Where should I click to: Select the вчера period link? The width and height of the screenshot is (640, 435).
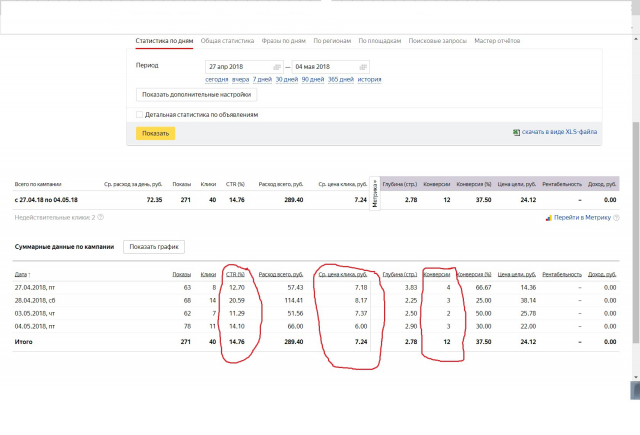[x=240, y=80]
